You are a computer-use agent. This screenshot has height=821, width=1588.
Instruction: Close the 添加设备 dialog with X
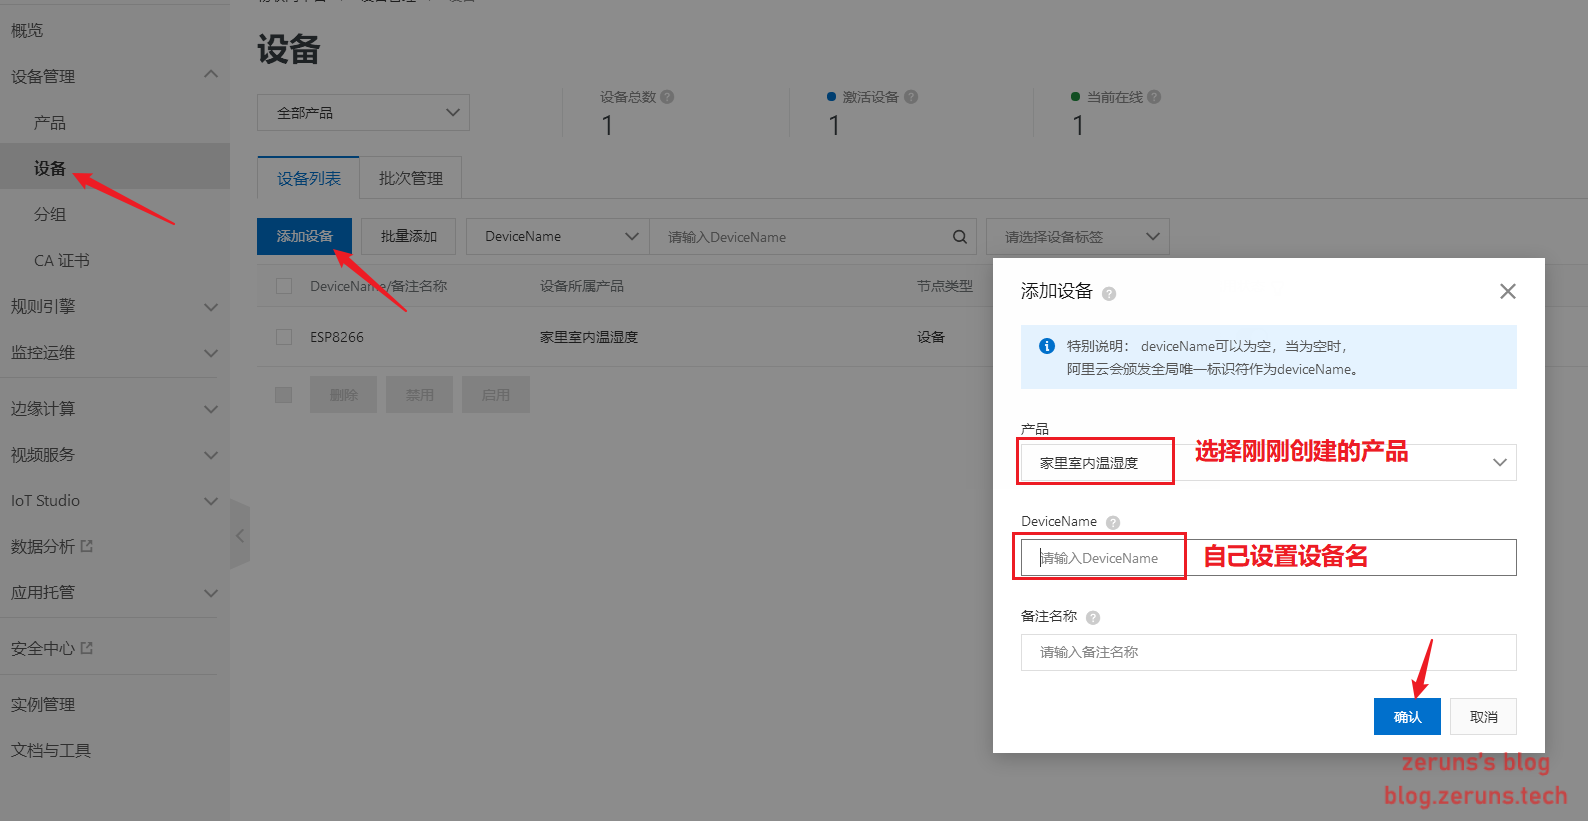pos(1507,291)
